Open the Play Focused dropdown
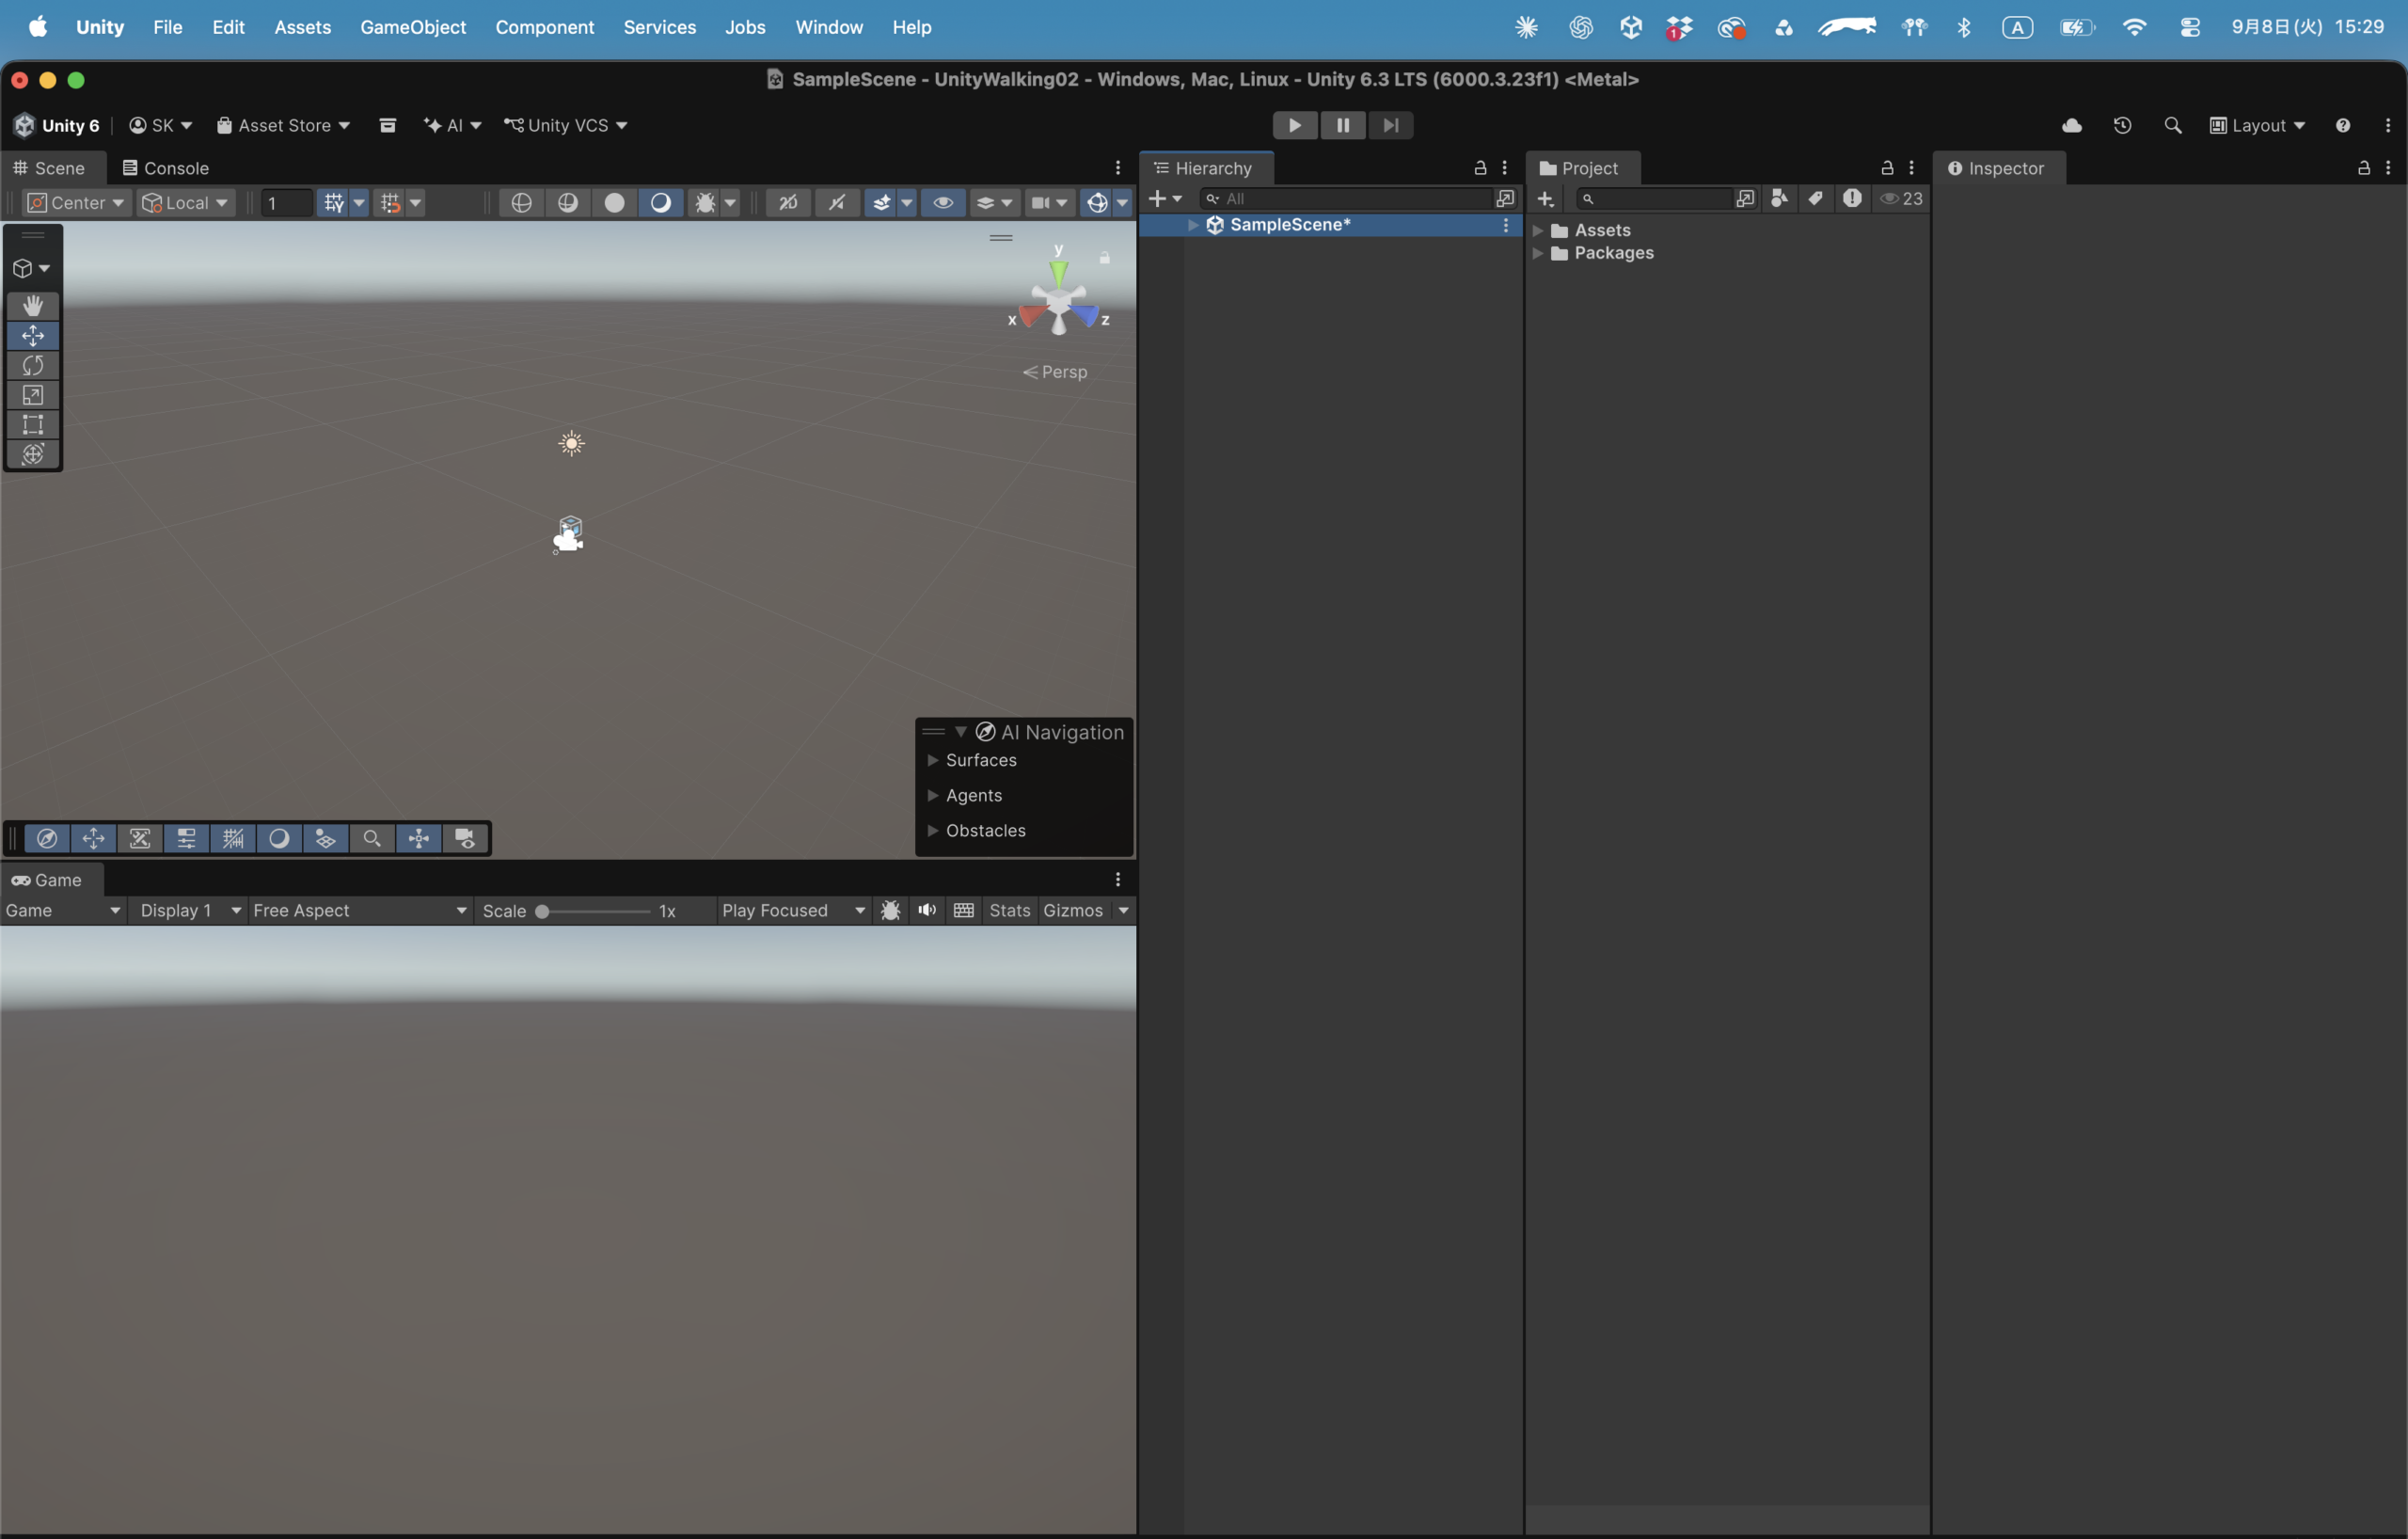2408x1539 pixels. pos(793,910)
